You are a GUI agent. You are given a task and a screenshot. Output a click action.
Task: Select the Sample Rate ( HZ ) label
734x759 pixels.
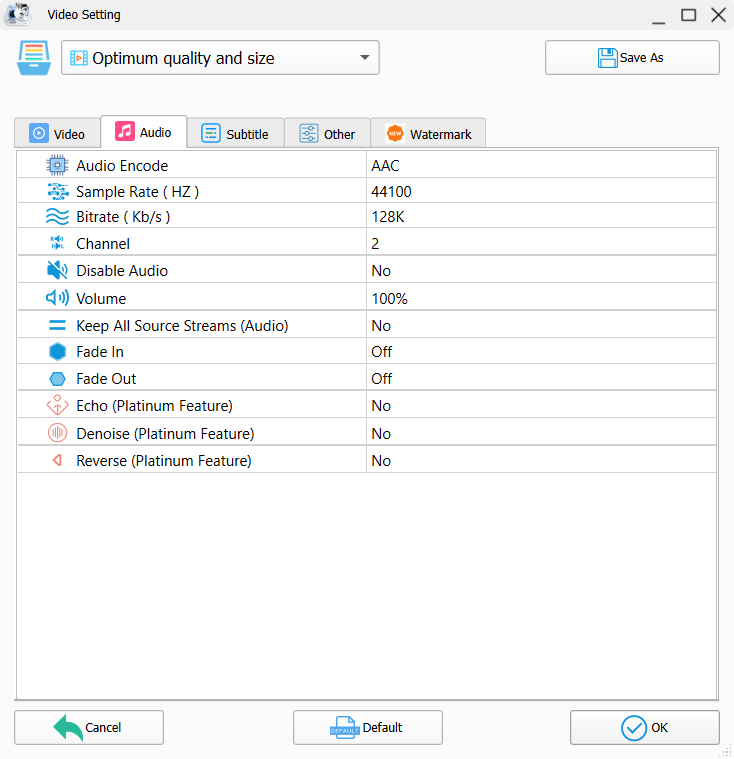point(138,192)
